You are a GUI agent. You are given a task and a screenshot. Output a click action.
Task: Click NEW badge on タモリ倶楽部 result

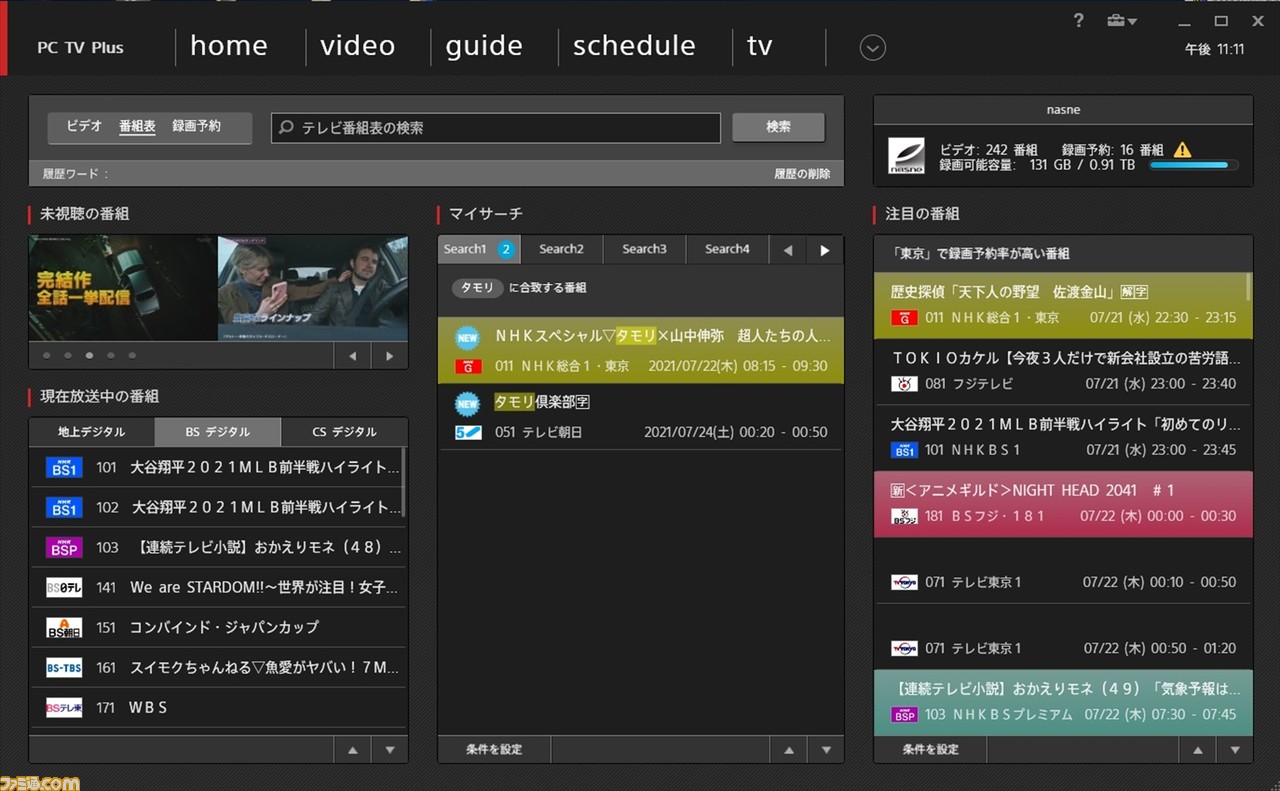467,403
